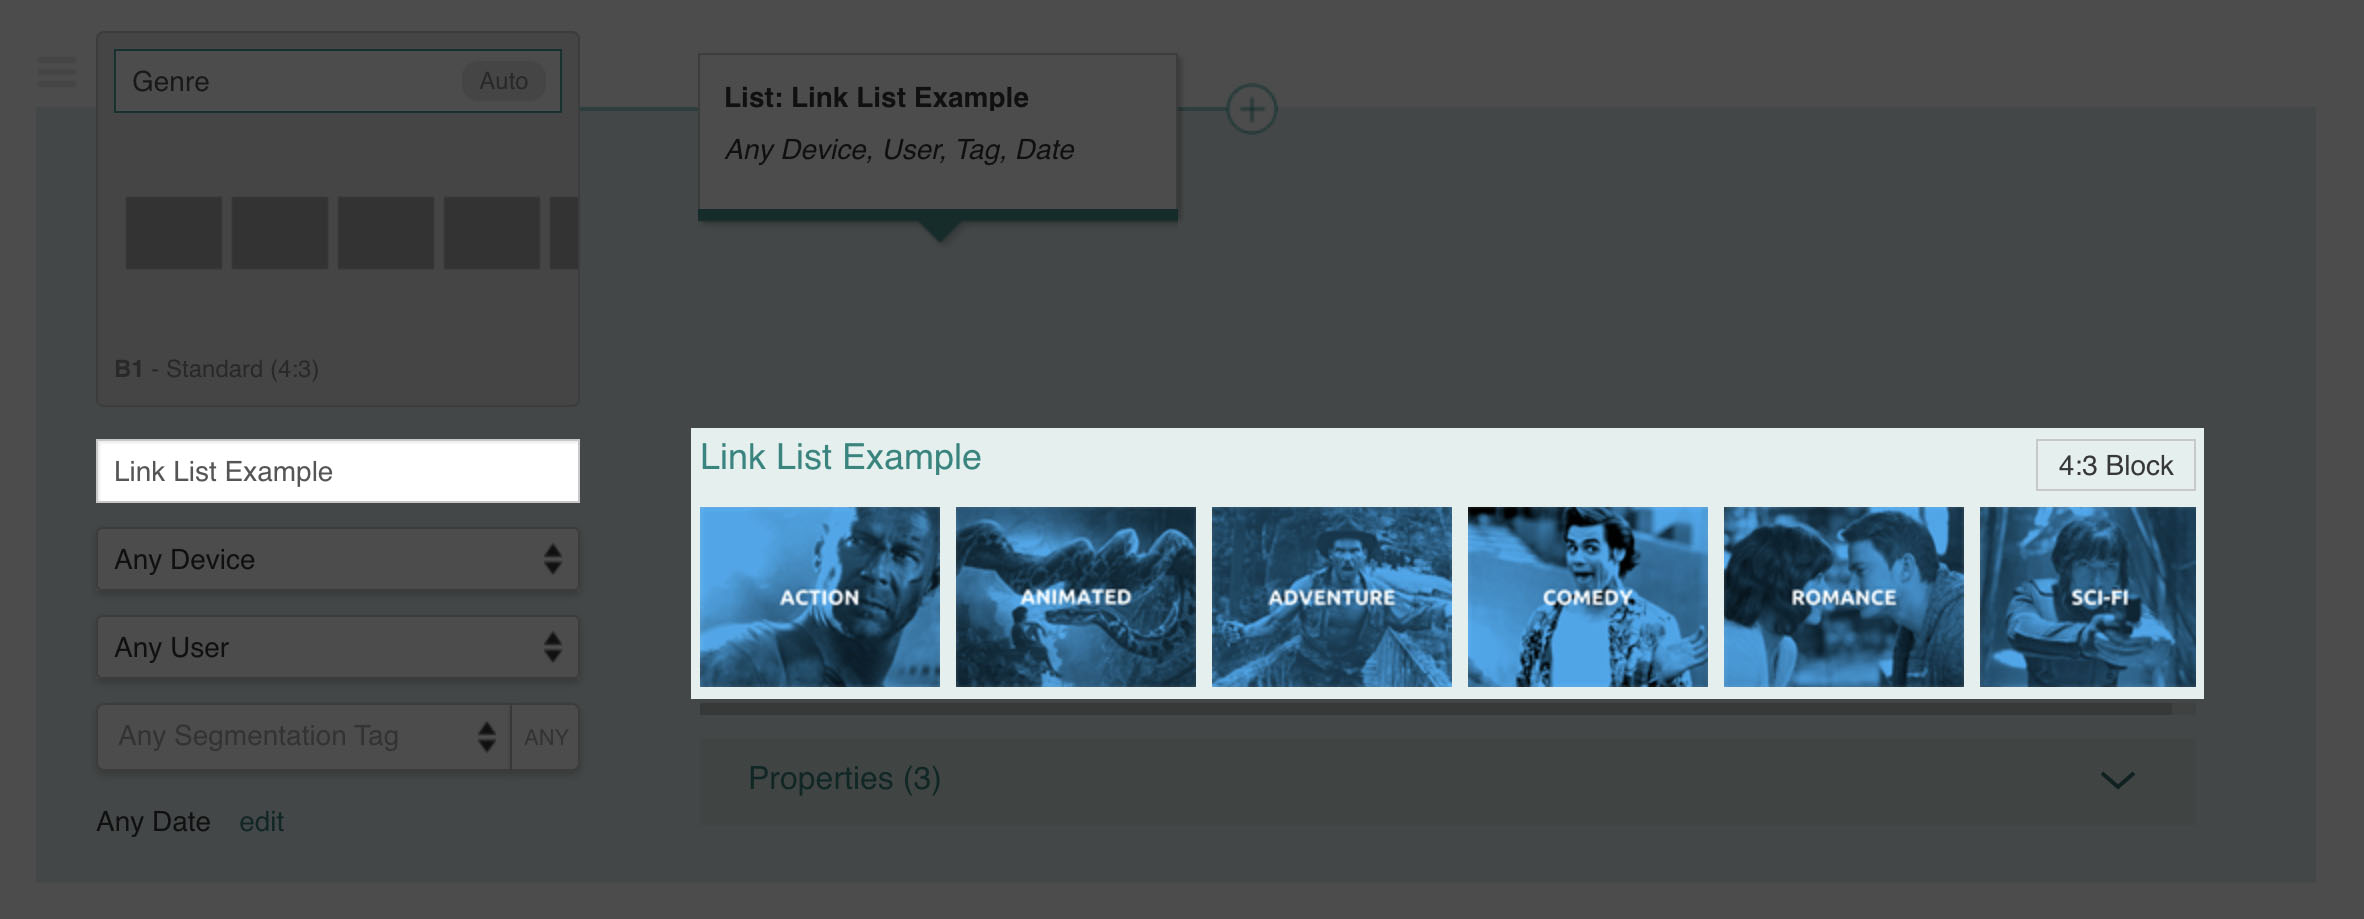Open the Any Segmentation Tag dropdown
Viewport: 2364px width, 919px height.
tap(304, 737)
